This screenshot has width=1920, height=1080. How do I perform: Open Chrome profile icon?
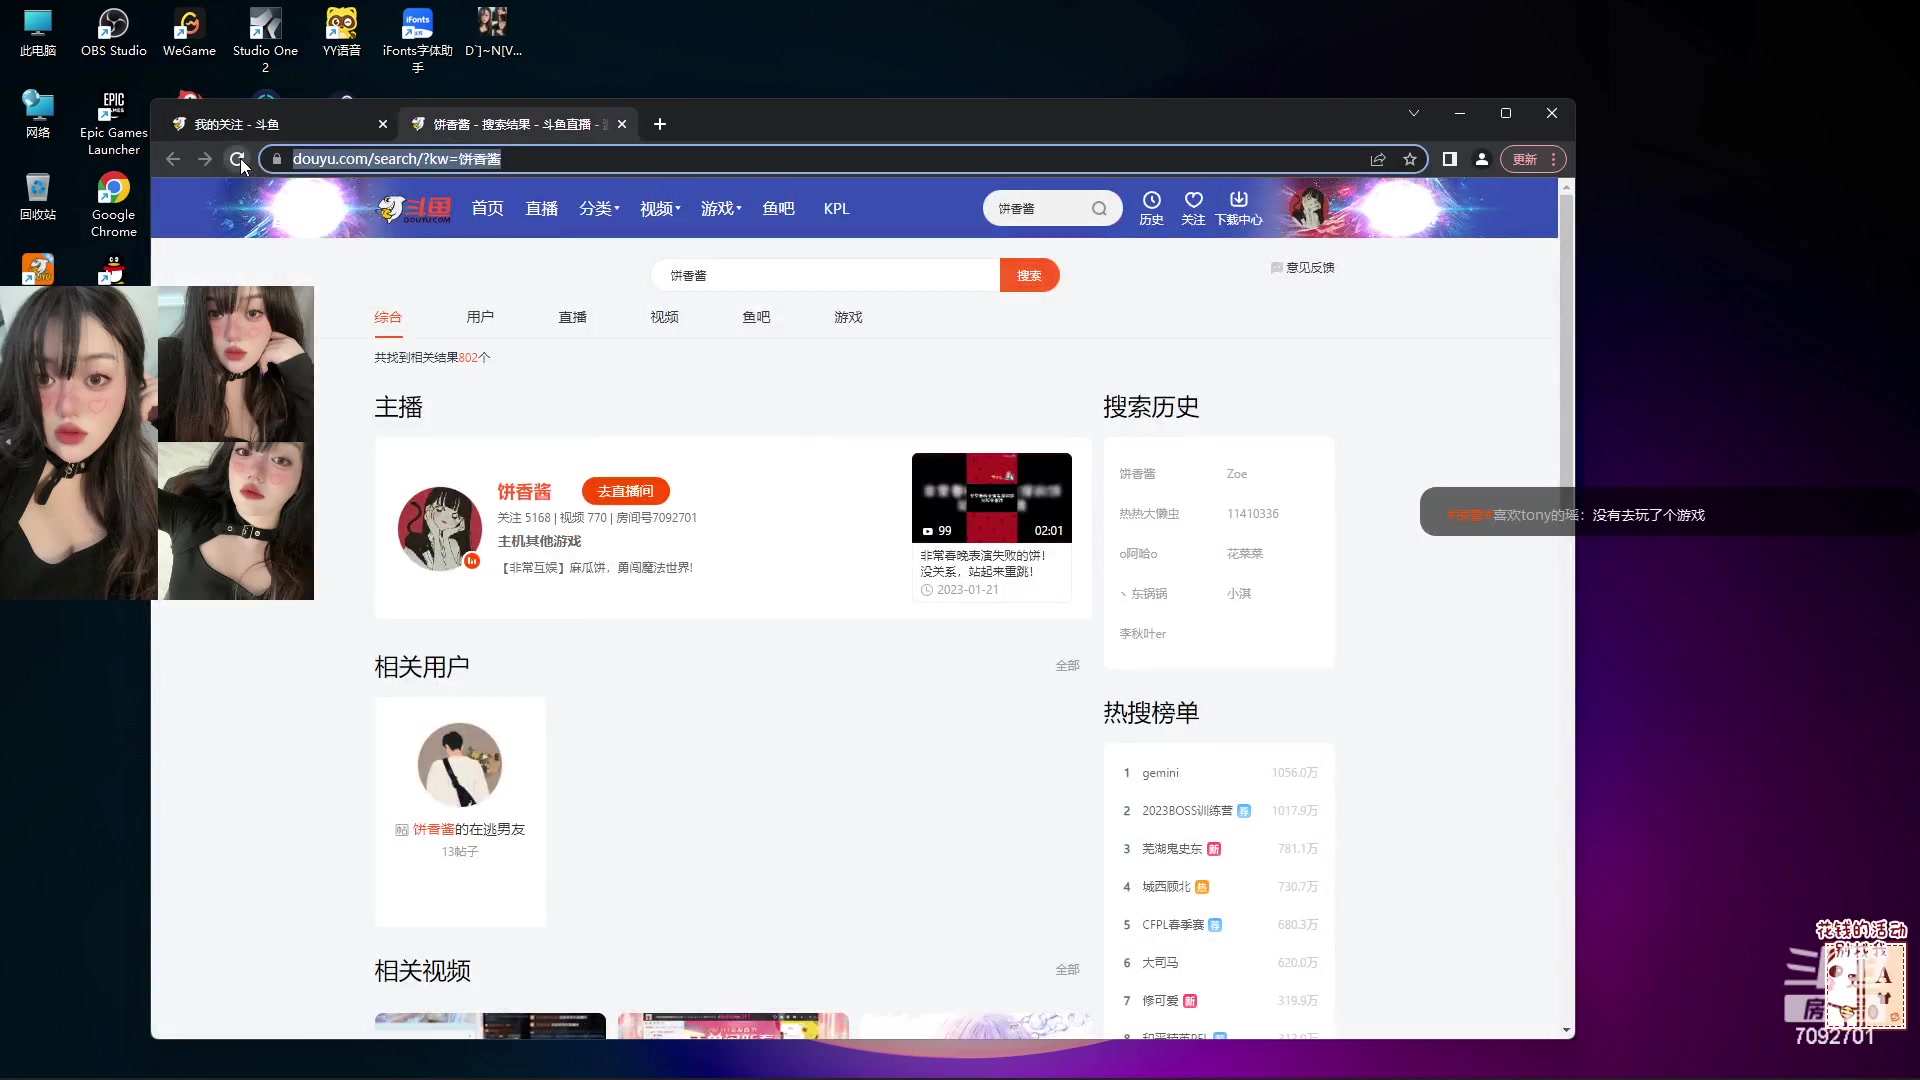coord(1482,159)
